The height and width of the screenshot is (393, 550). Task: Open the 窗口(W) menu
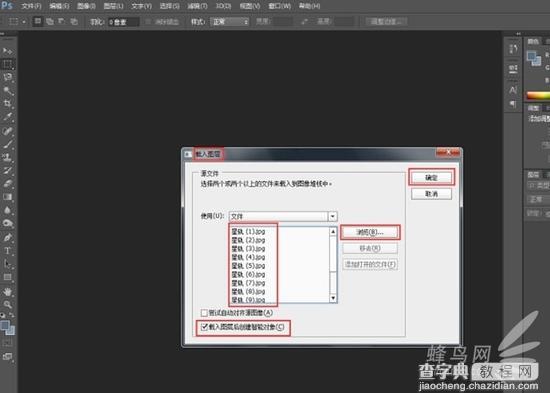(280, 6)
